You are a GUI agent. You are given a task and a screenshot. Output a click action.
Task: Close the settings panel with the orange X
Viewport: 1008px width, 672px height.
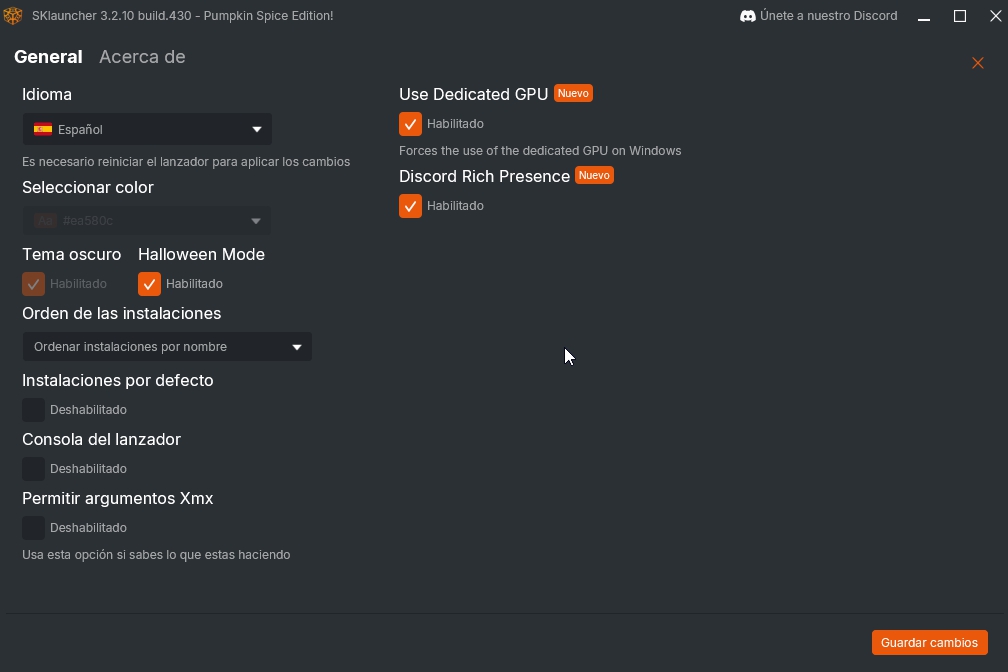tap(978, 62)
